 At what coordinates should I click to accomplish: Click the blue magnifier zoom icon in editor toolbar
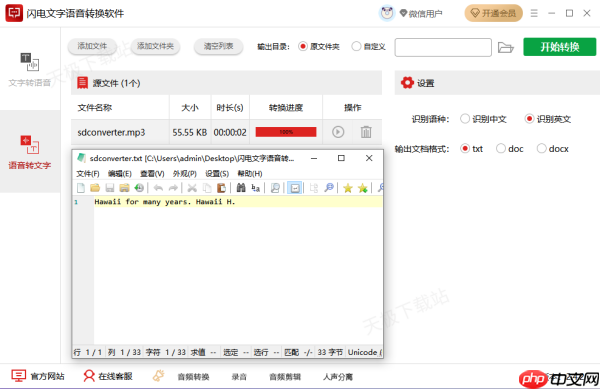329,188
